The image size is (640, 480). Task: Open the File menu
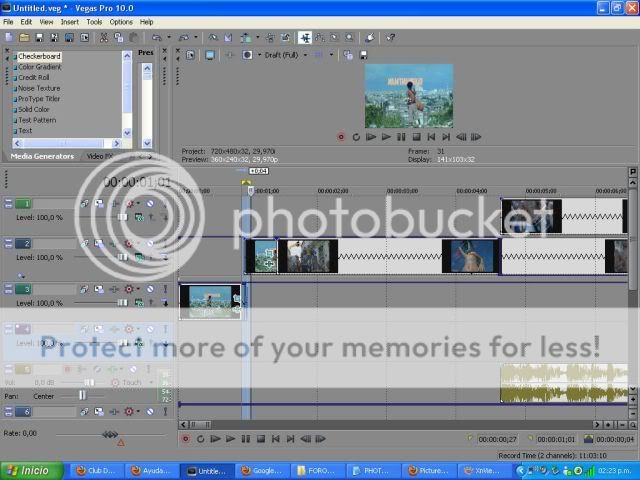[8, 22]
